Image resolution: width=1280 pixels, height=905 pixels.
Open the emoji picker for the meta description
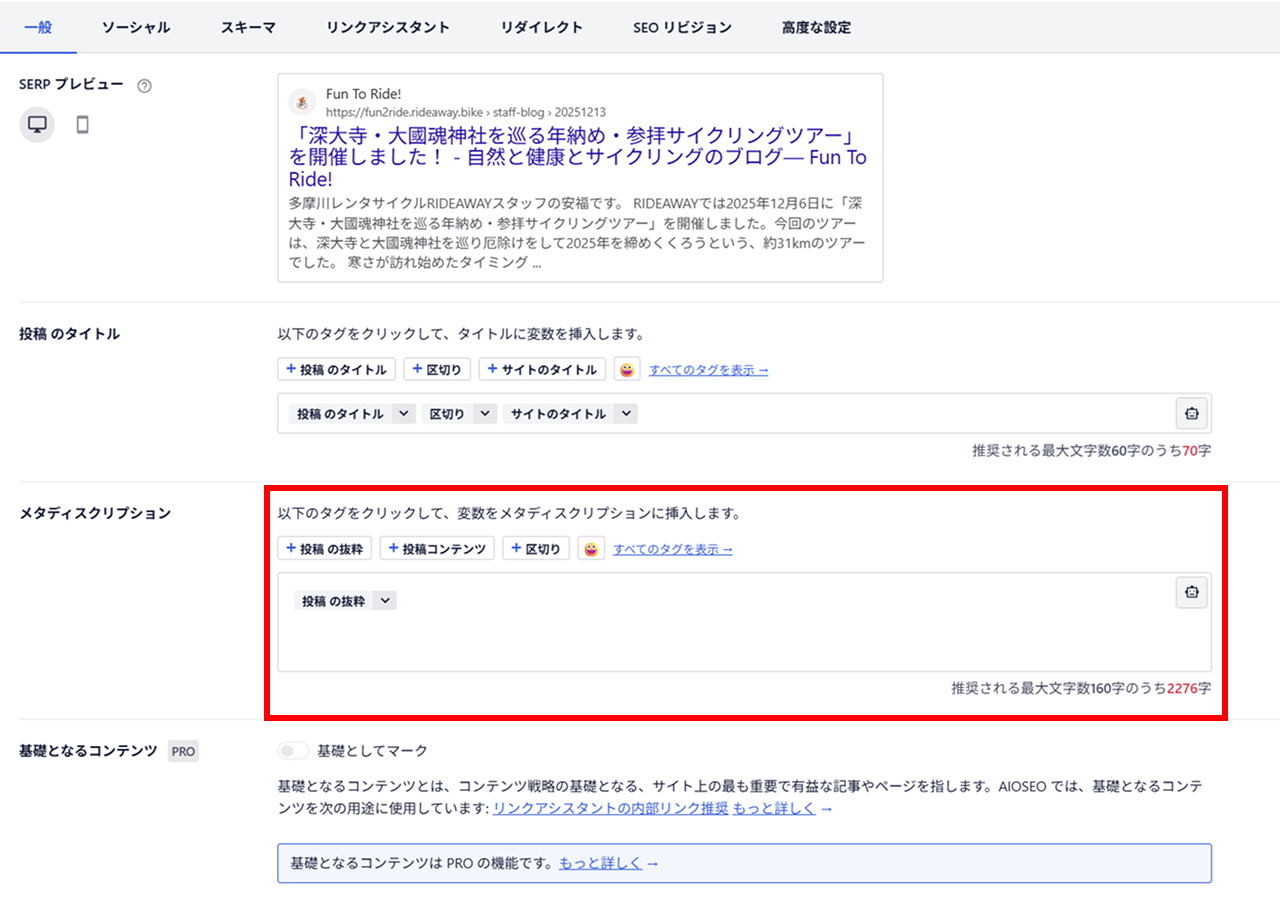[591, 548]
